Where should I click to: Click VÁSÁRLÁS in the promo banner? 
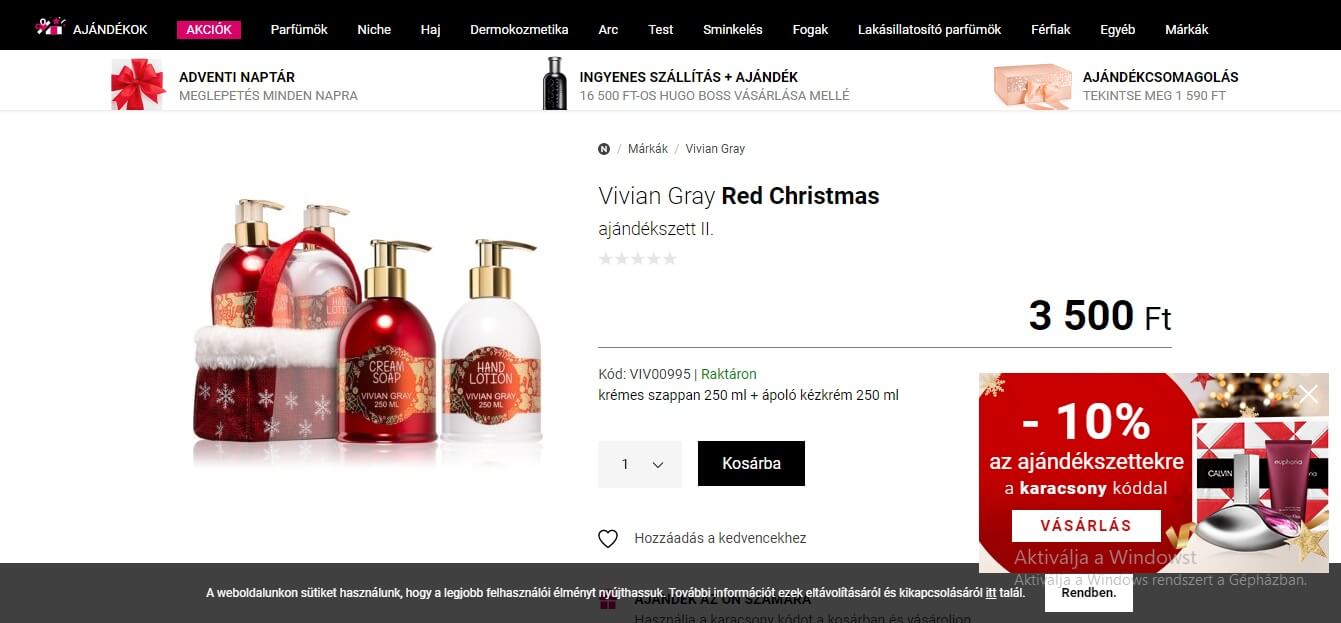pyautogui.click(x=1086, y=526)
